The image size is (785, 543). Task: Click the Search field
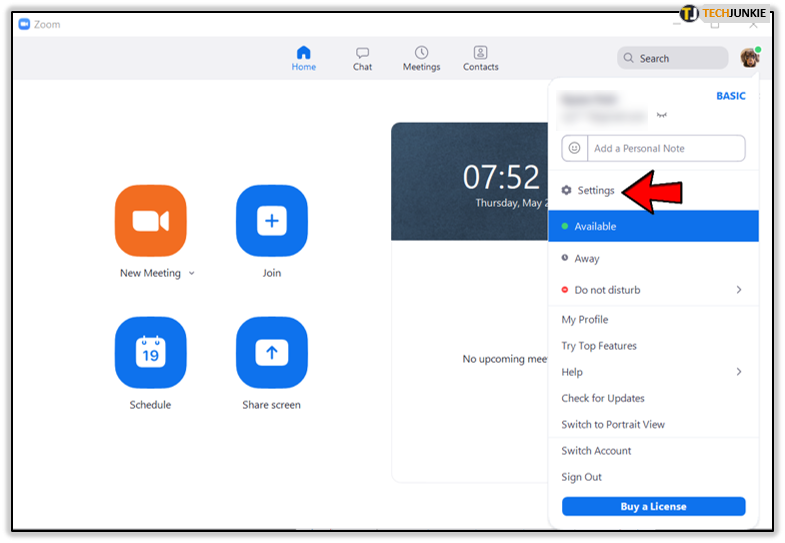(x=672, y=58)
